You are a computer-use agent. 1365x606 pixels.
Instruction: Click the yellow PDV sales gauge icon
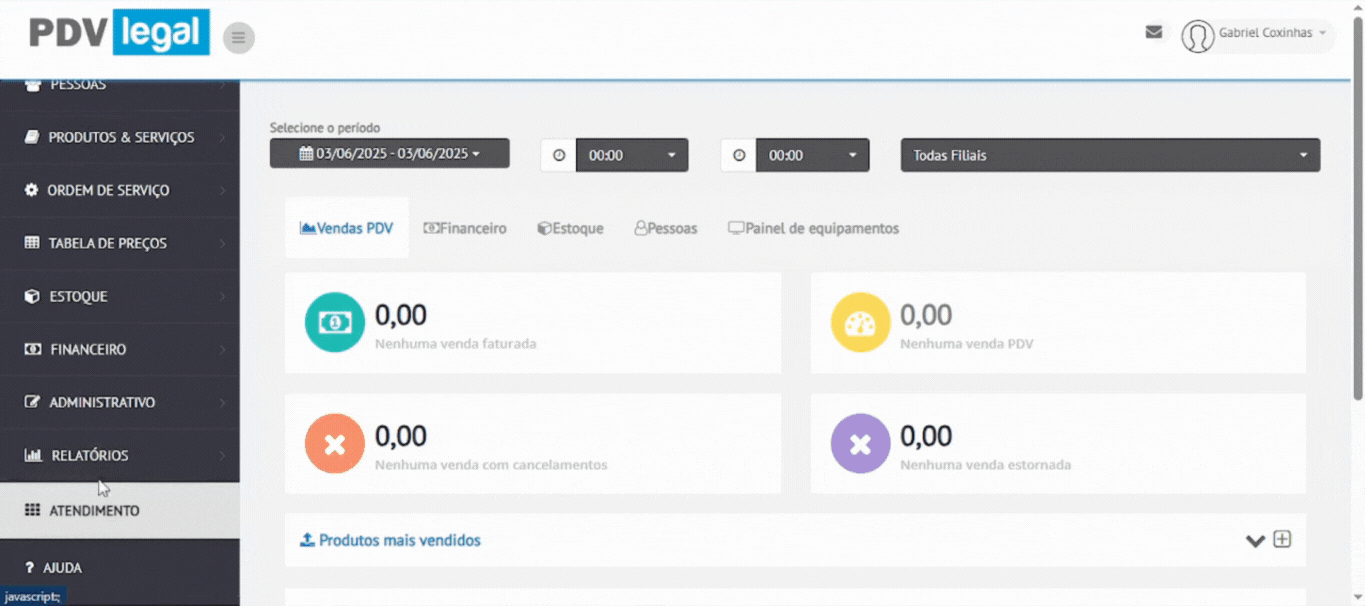pyautogui.click(x=860, y=322)
